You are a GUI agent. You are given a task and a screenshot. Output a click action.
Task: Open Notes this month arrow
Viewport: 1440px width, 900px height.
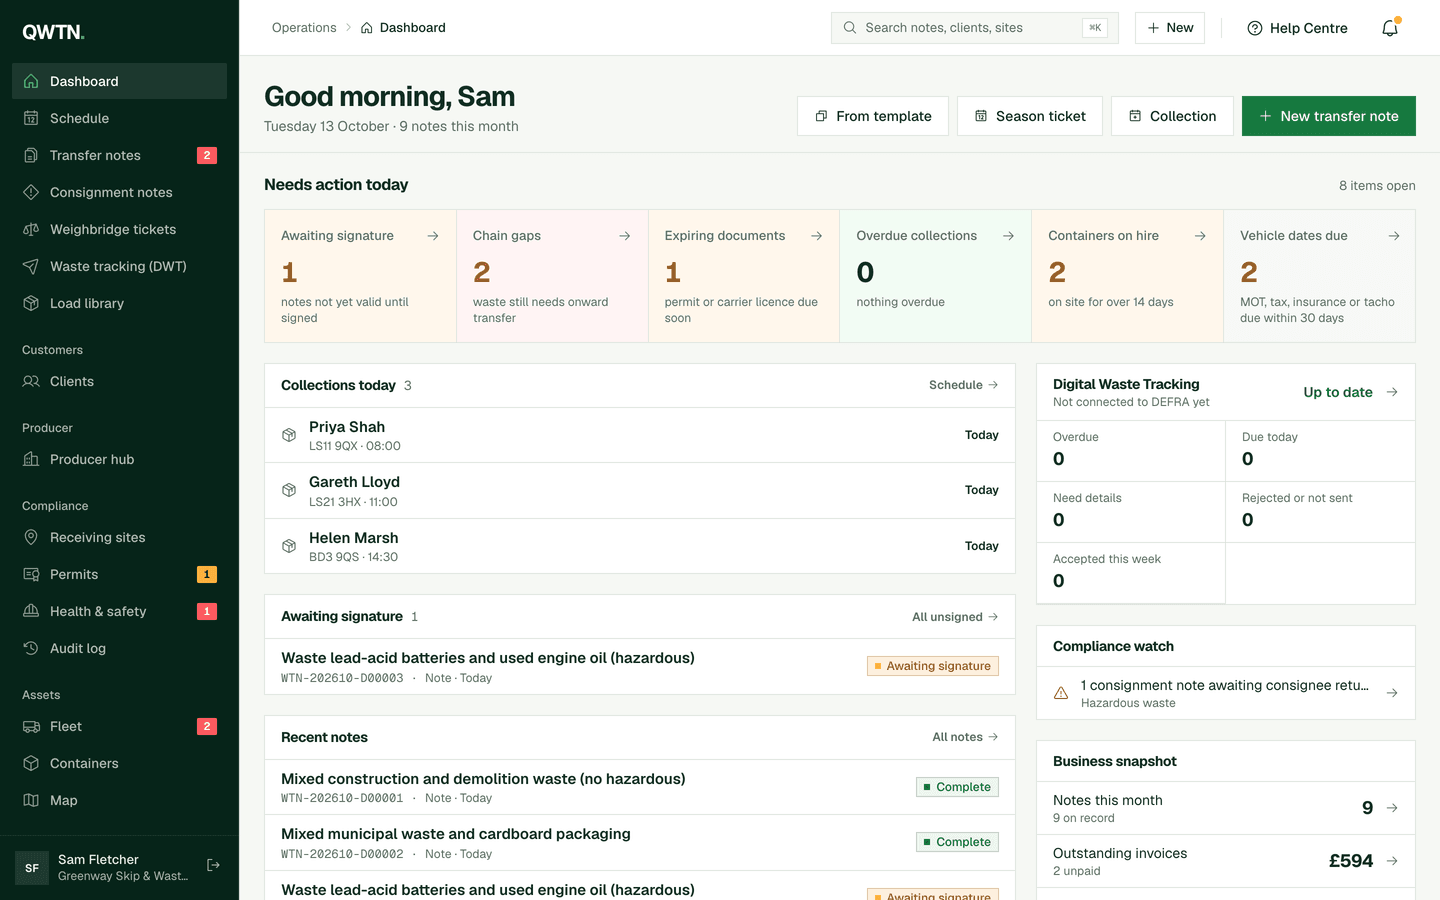[x=1392, y=808]
